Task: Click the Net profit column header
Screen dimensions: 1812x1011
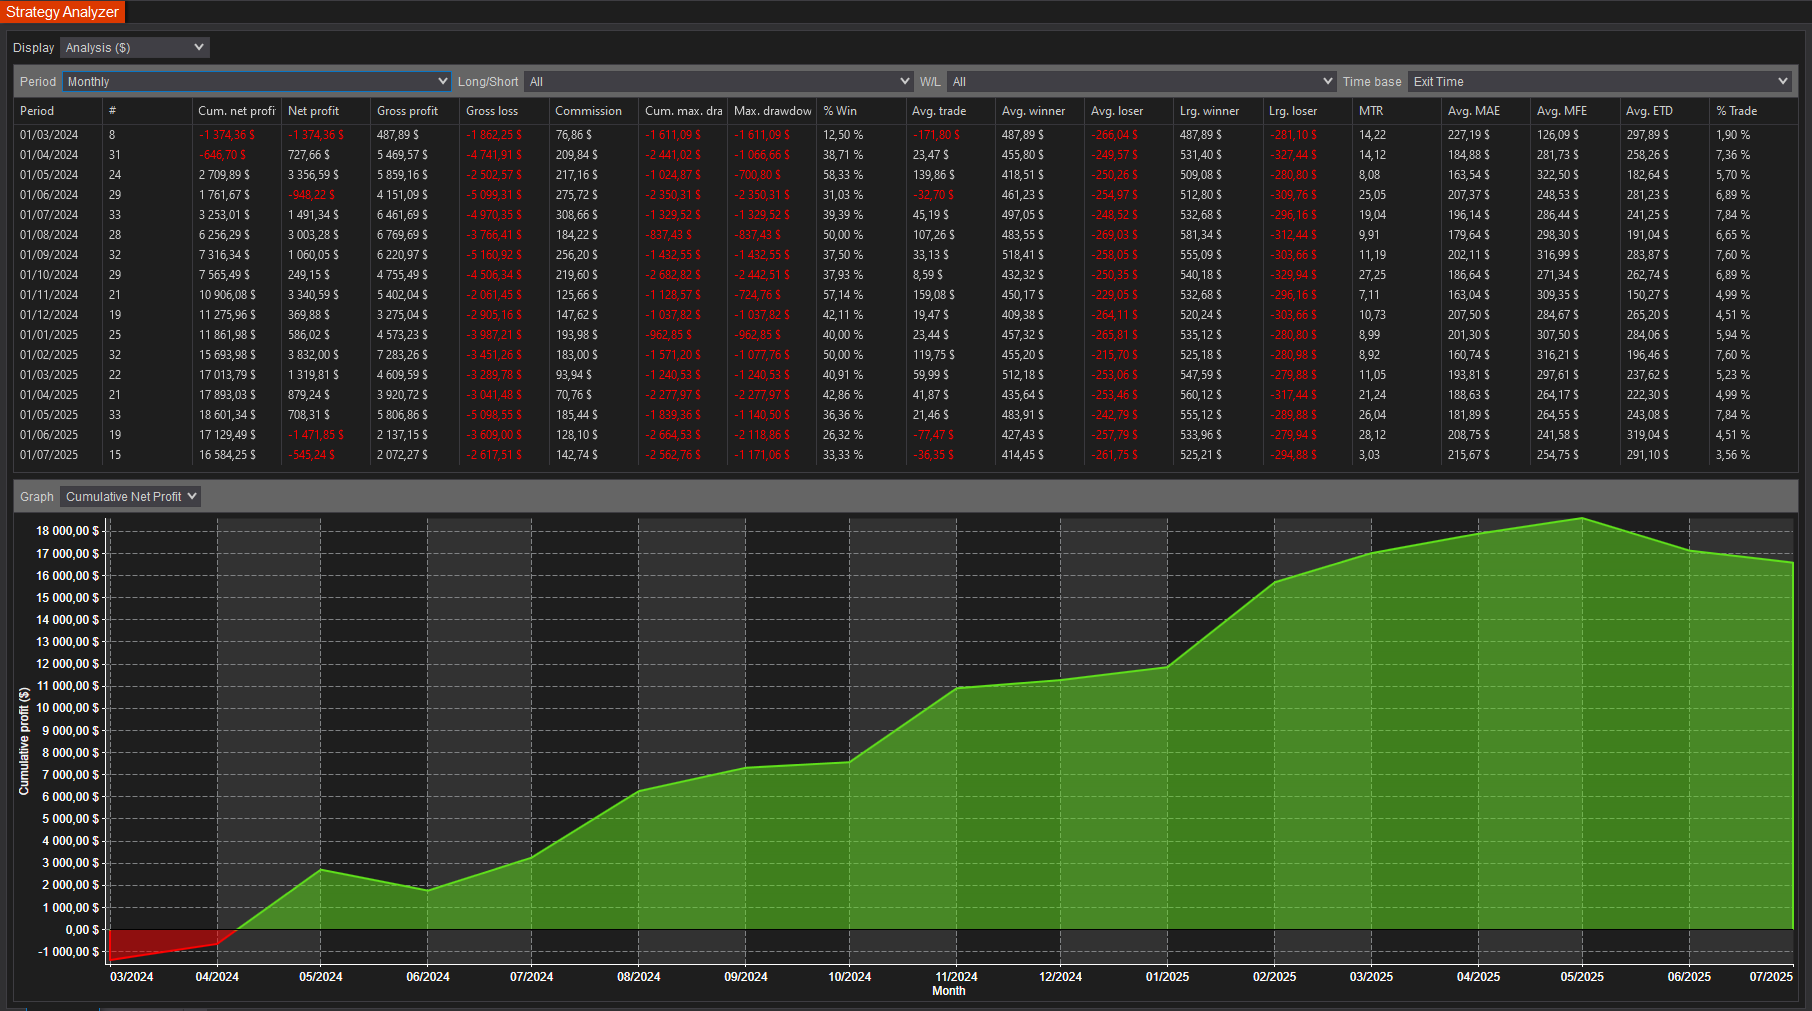Action: (x=313, y=111)
